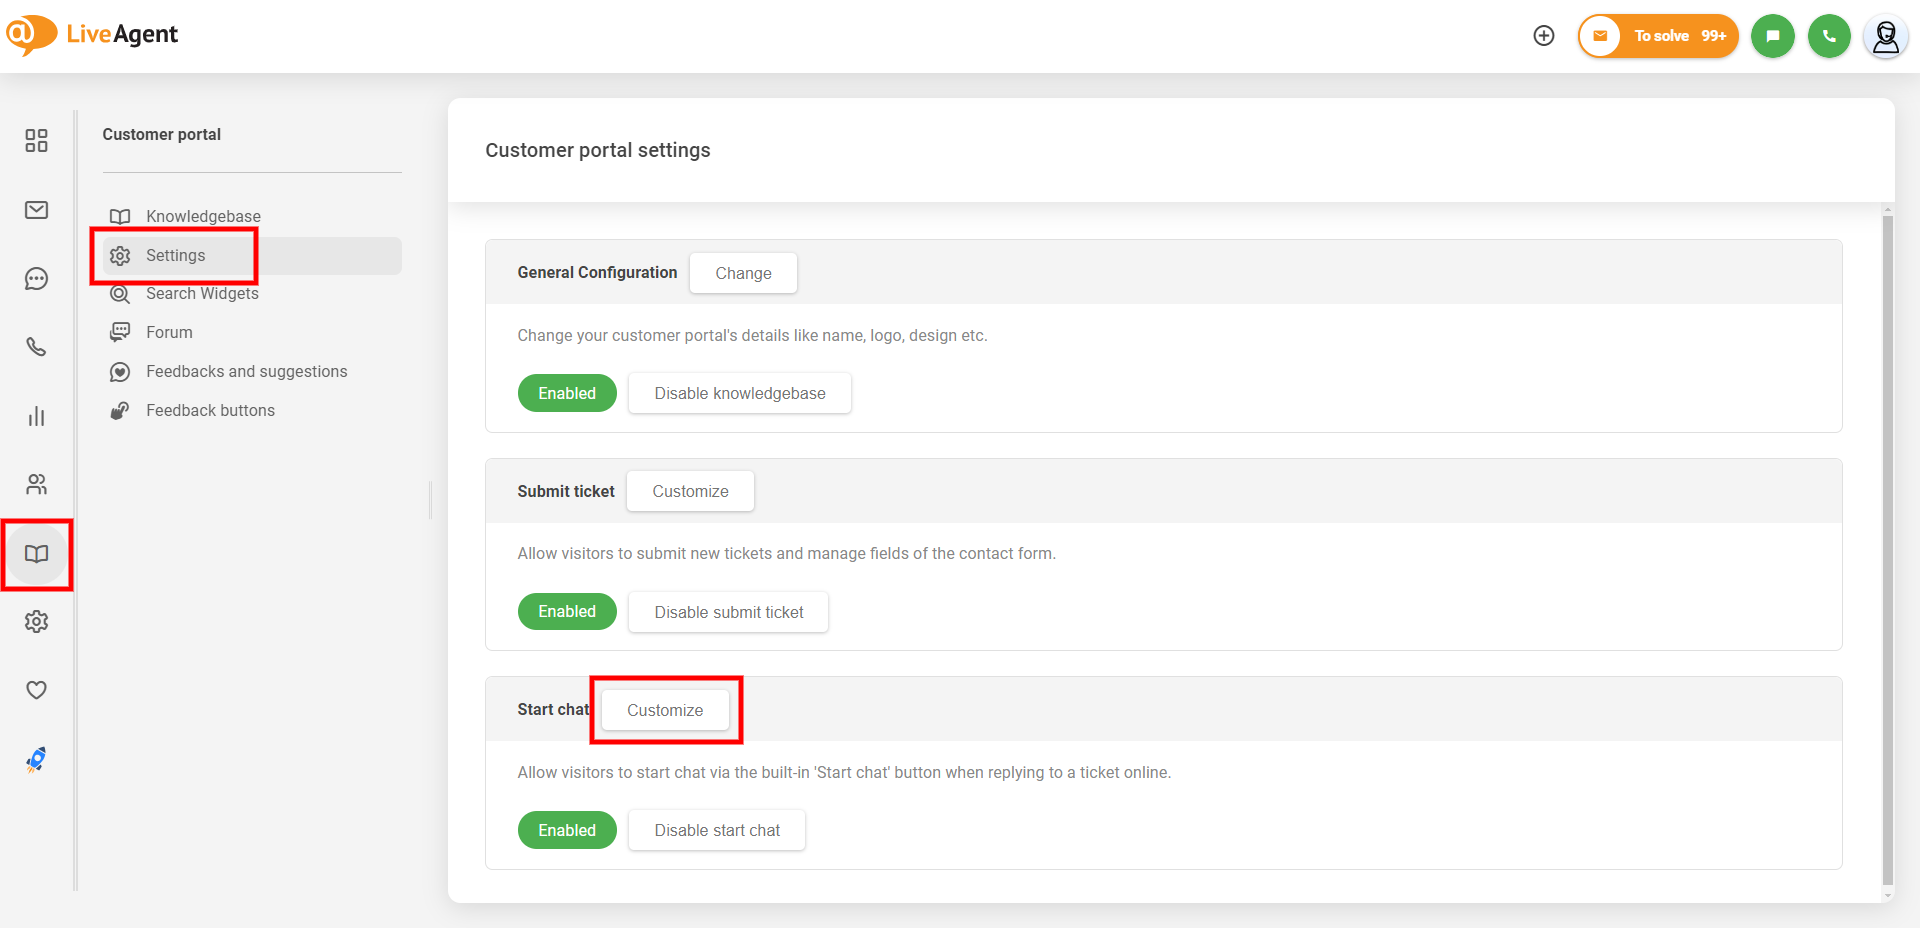Viewport: 1920px width, 928px height.
Task: Open Calls via the phone sidebar icon
Action: pyautogui.click(x=37, y=347)
